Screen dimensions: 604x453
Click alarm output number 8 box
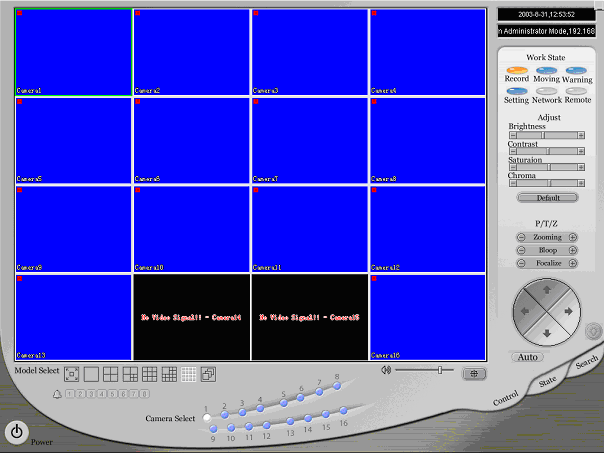point(144,394)
